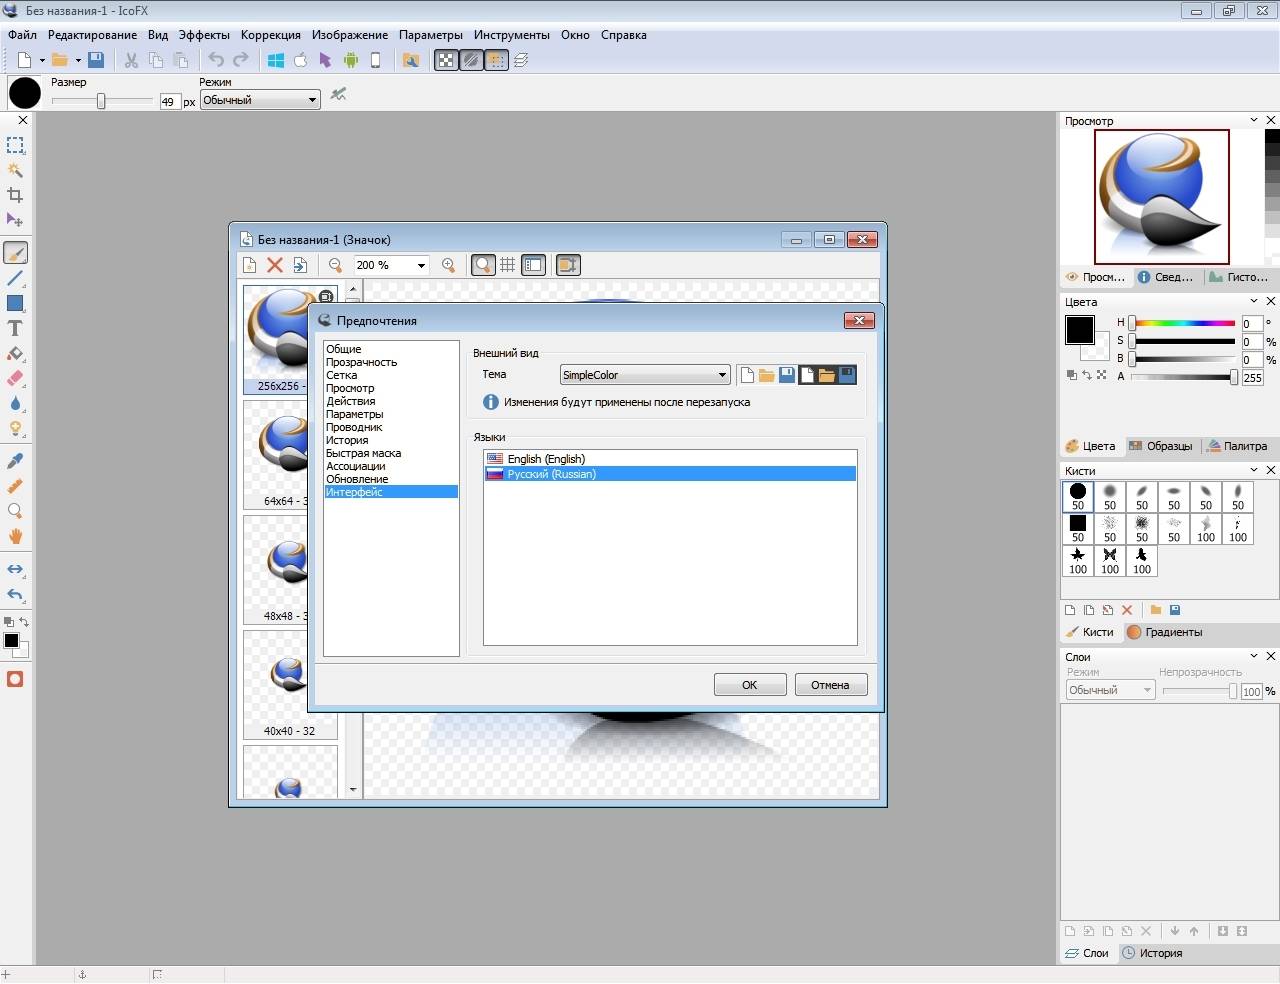
Task: Select the blue rectangle shape tool
Action: tap(15, 303)
